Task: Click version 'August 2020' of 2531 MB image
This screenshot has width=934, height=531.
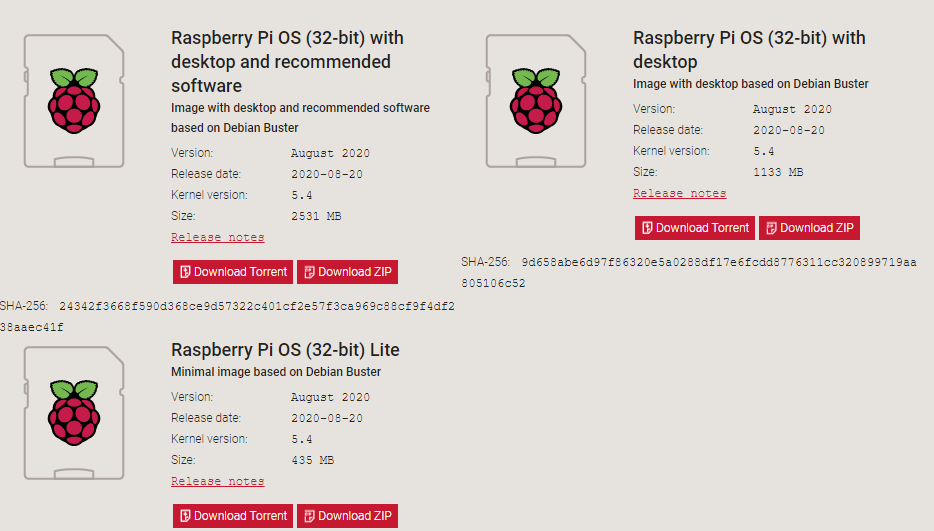Action: pos(331,153)
